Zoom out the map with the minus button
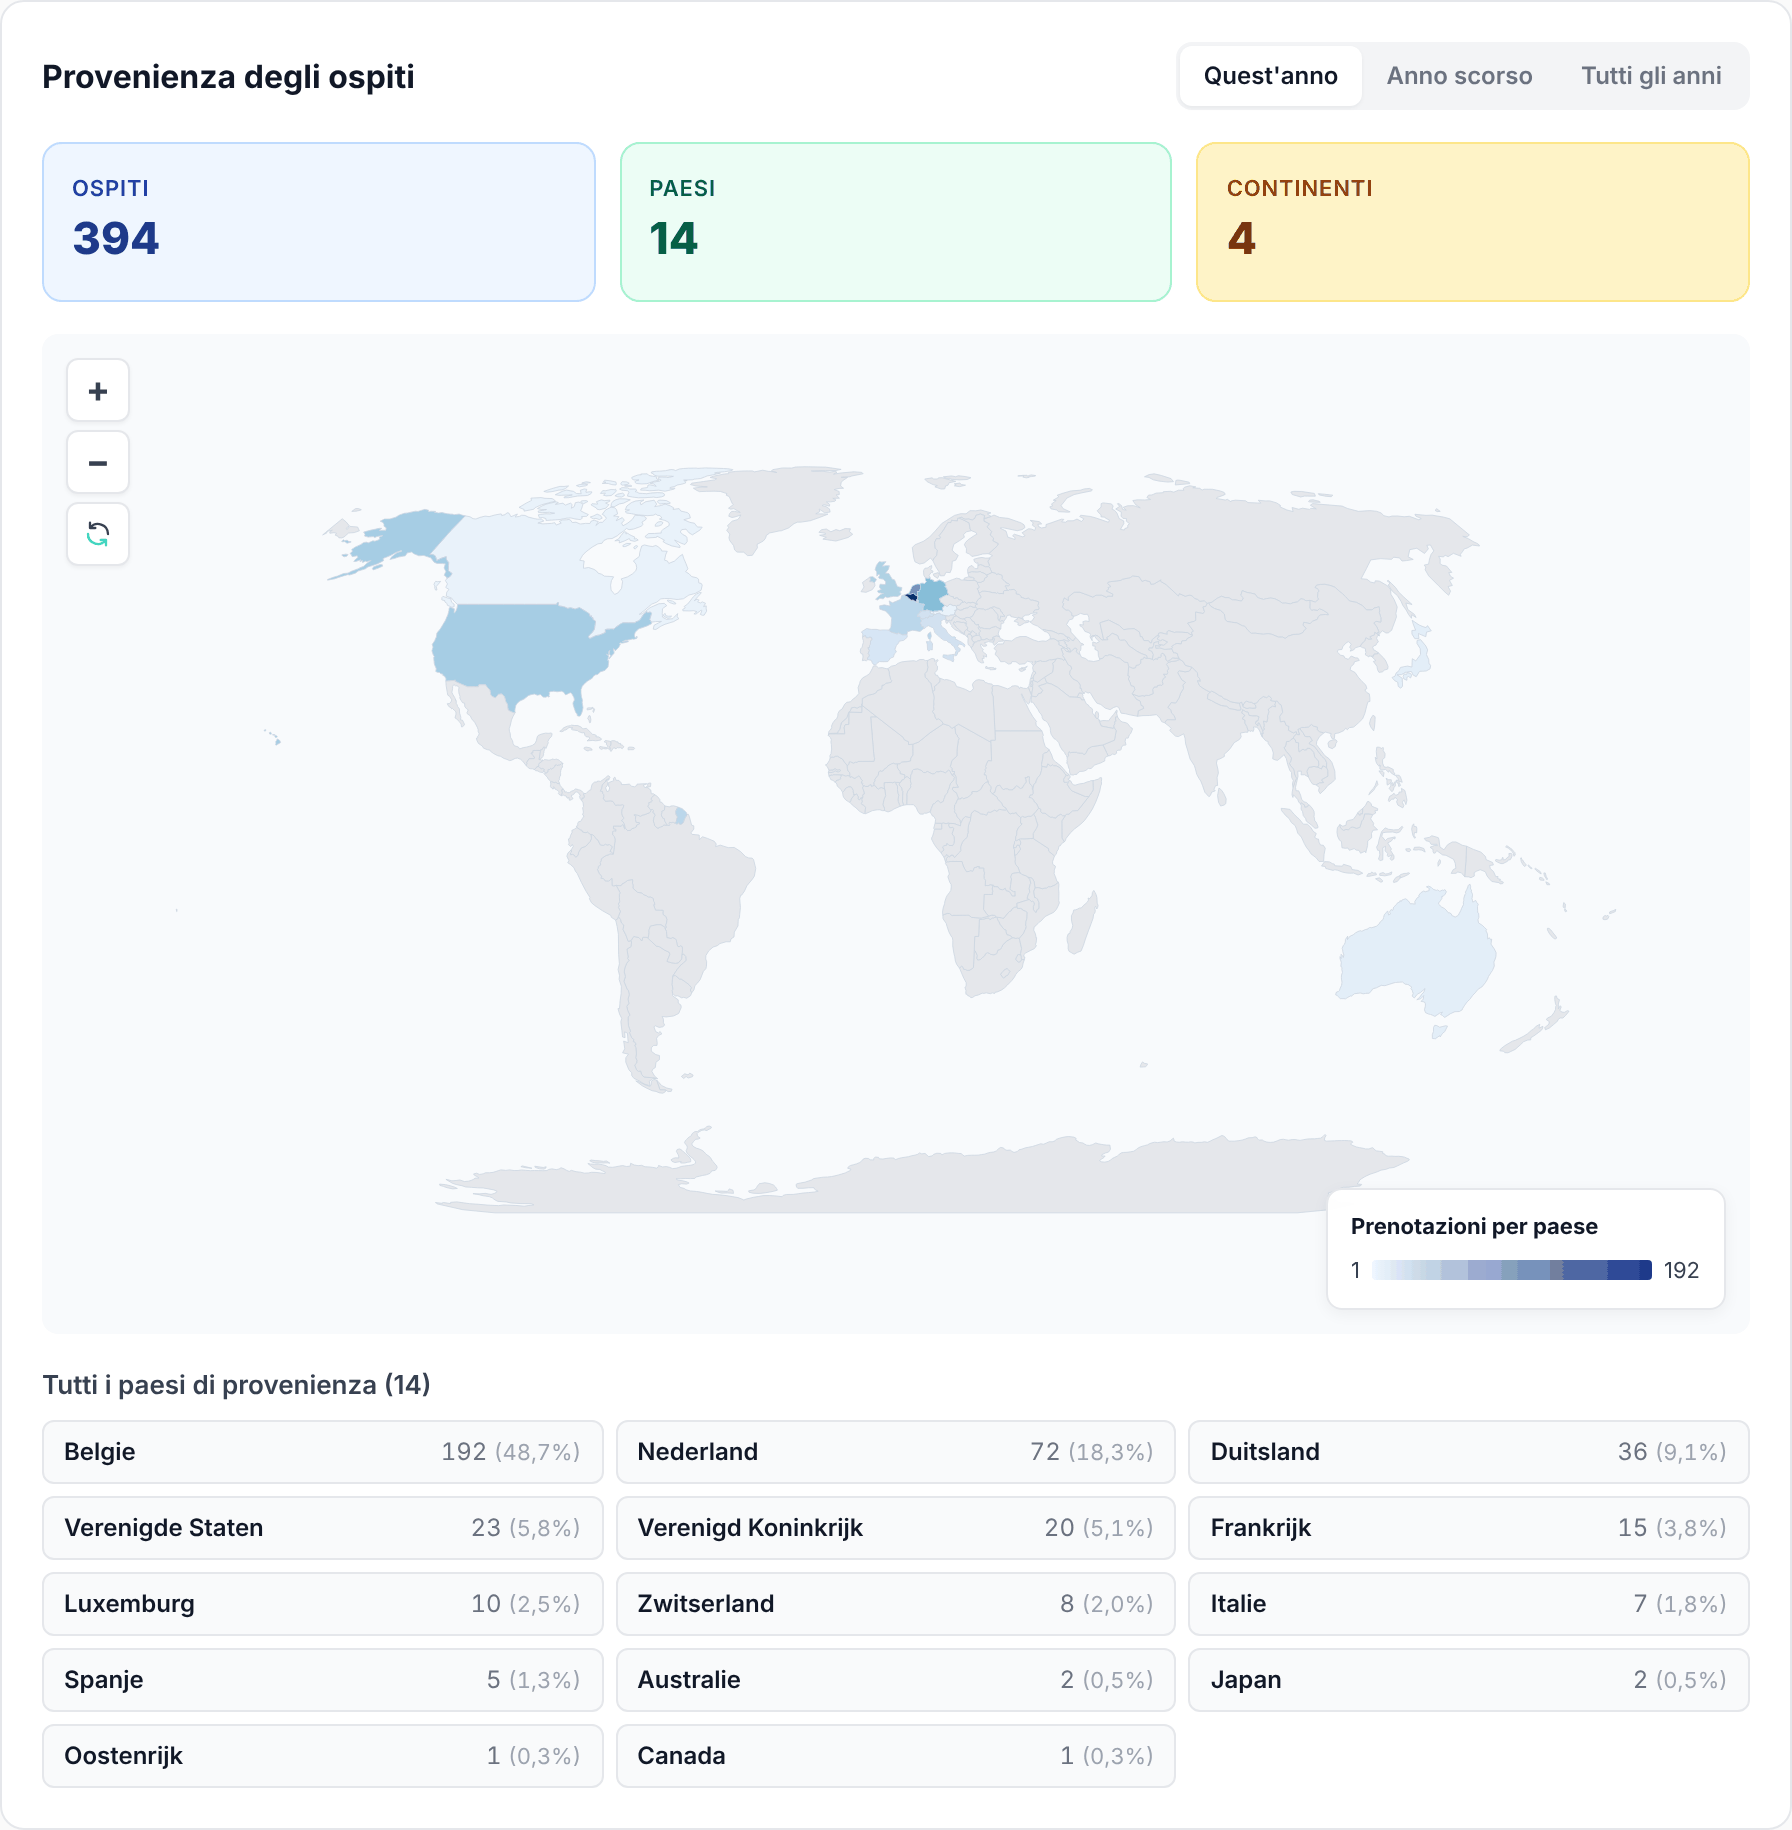 (x=98, y=463)
